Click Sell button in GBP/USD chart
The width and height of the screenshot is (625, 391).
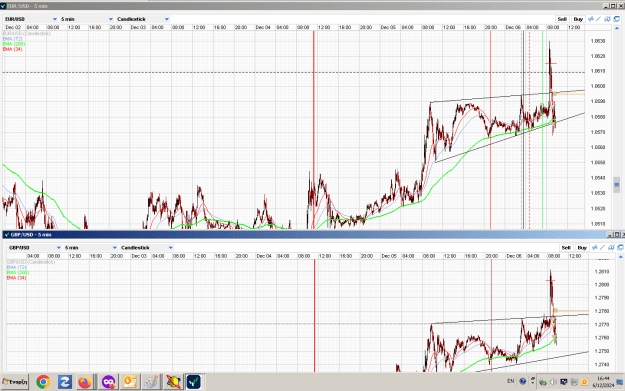click(x=566, y=248)
